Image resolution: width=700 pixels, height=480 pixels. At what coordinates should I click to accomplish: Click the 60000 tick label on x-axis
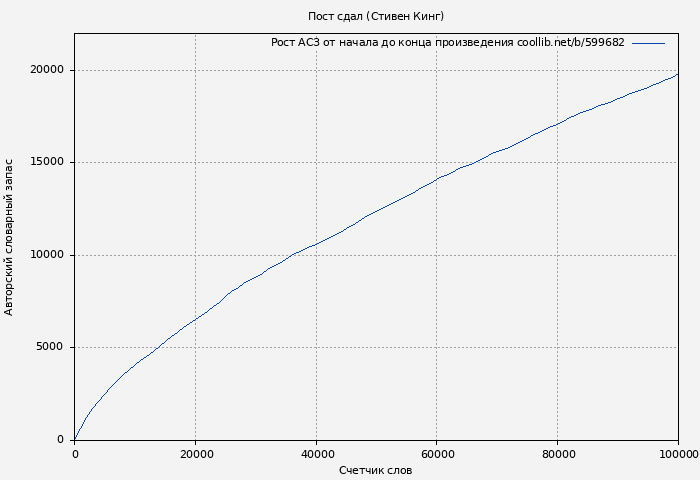click(437, 454)
